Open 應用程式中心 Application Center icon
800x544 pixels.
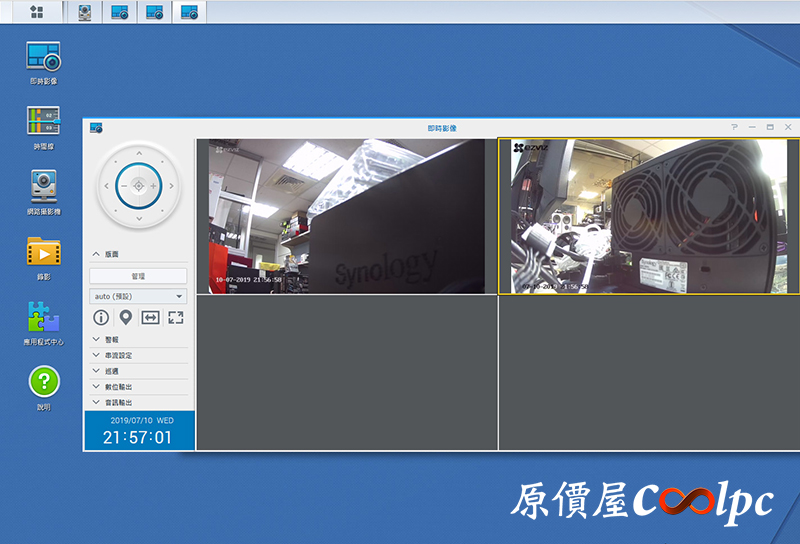point(43,323)
